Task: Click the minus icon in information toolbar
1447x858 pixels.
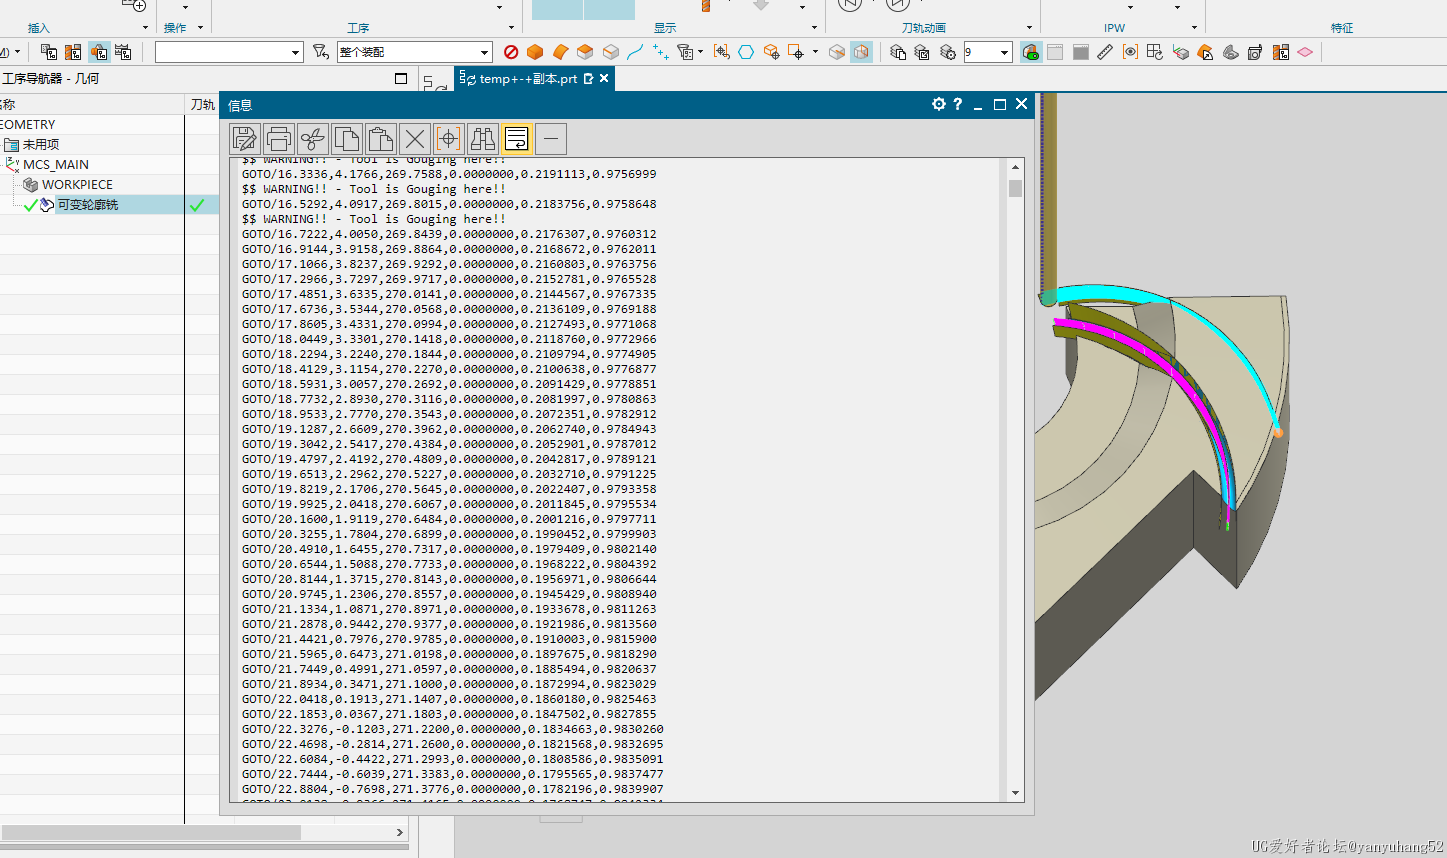Action: click(551, 139)
